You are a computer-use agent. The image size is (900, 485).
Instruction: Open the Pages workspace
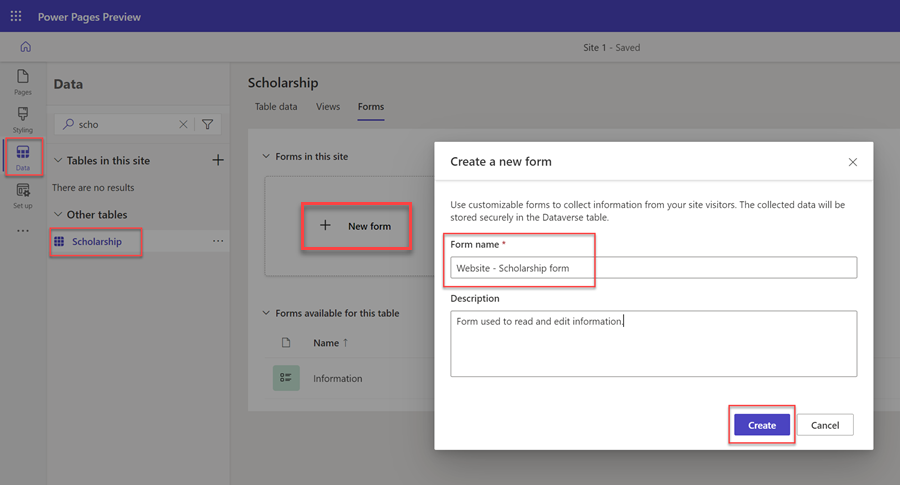23,82
